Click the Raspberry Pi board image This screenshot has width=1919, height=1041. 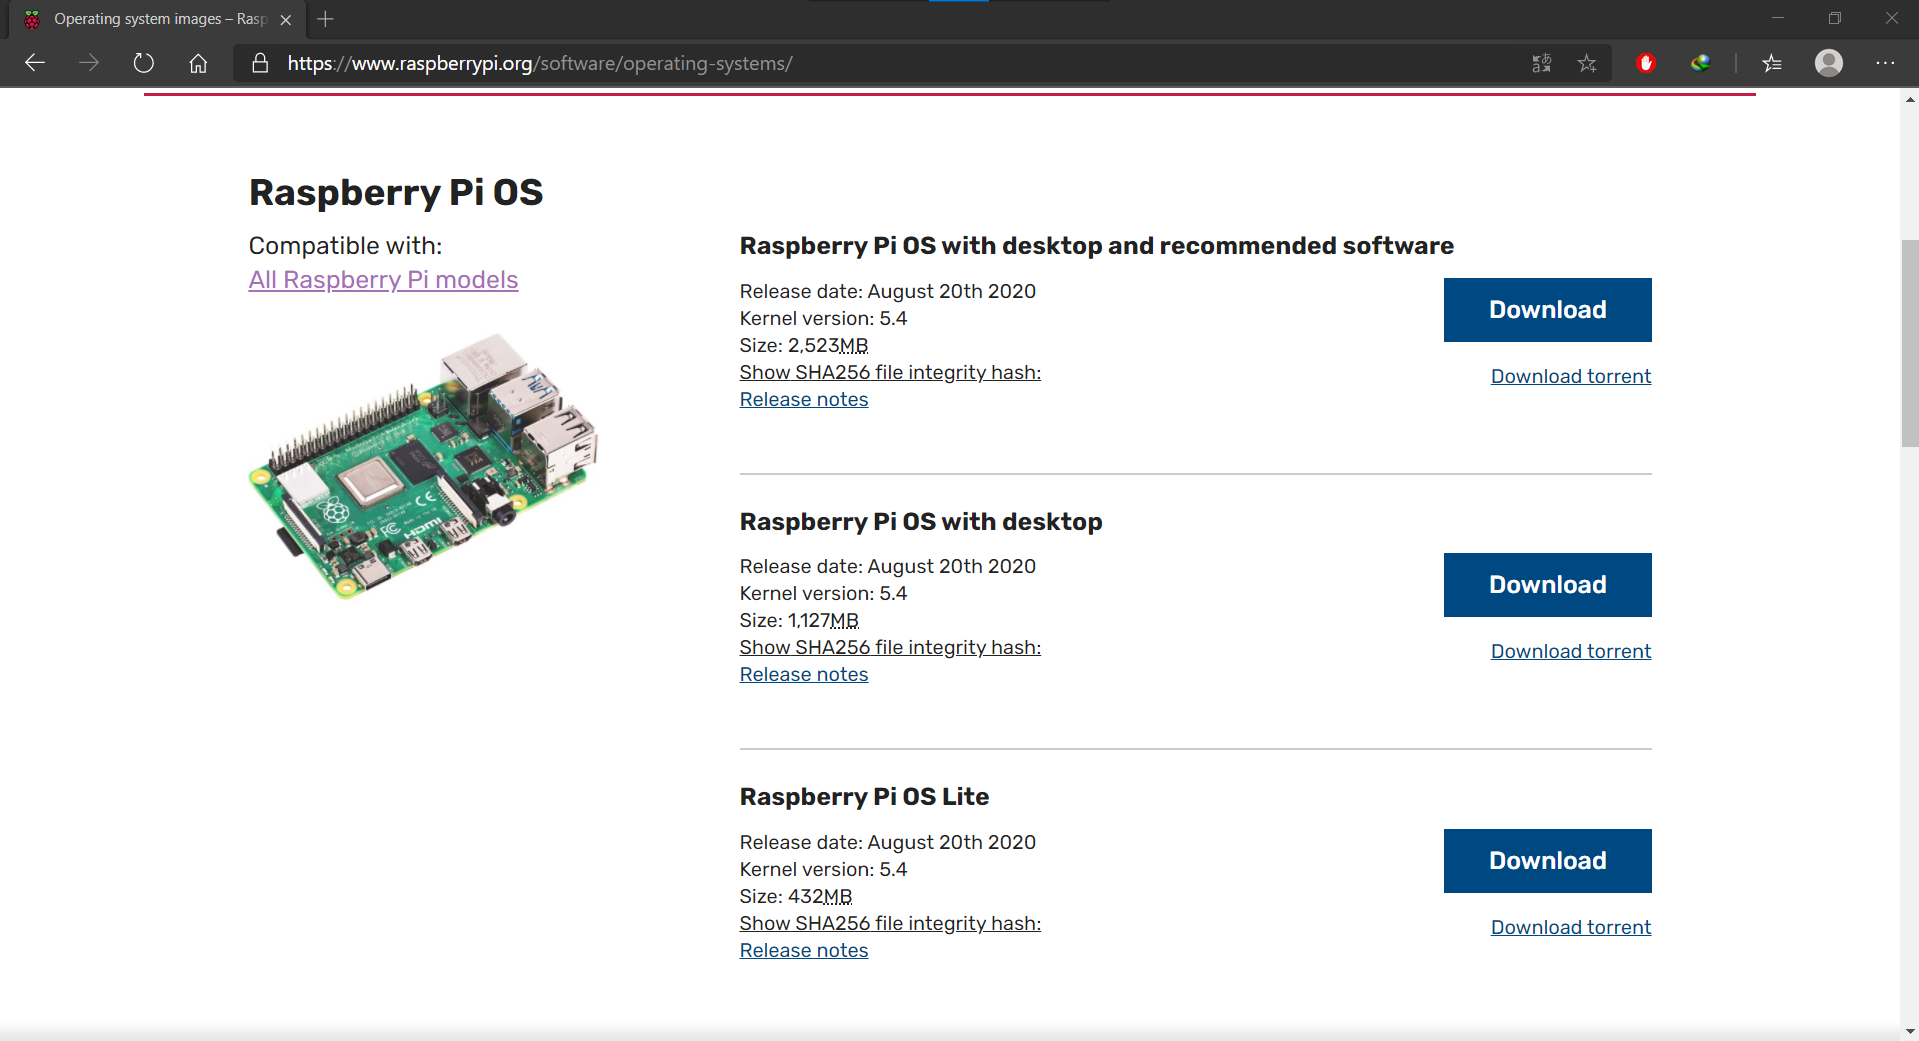click(x=423, y=466)
